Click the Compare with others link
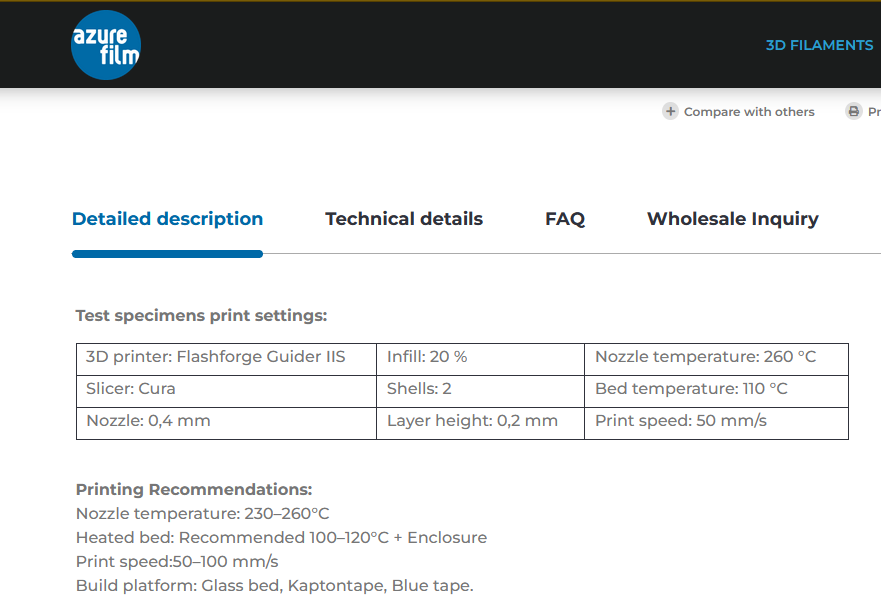 click(749, 112)
